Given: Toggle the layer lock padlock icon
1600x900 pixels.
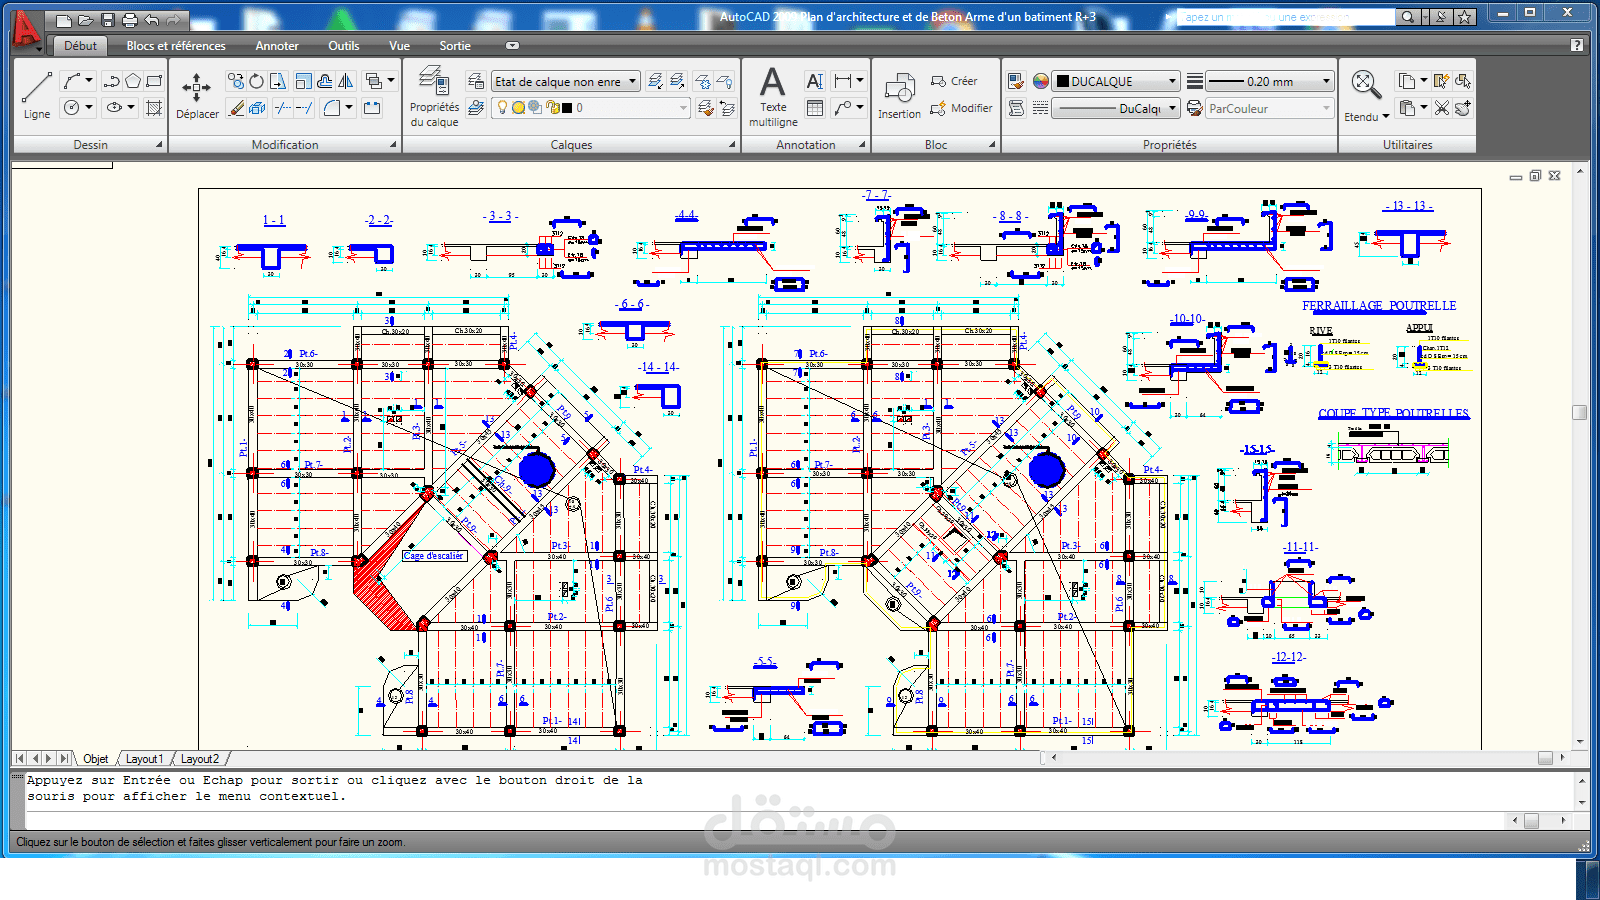Looking at the screenshot, I should tap(551, 108).
